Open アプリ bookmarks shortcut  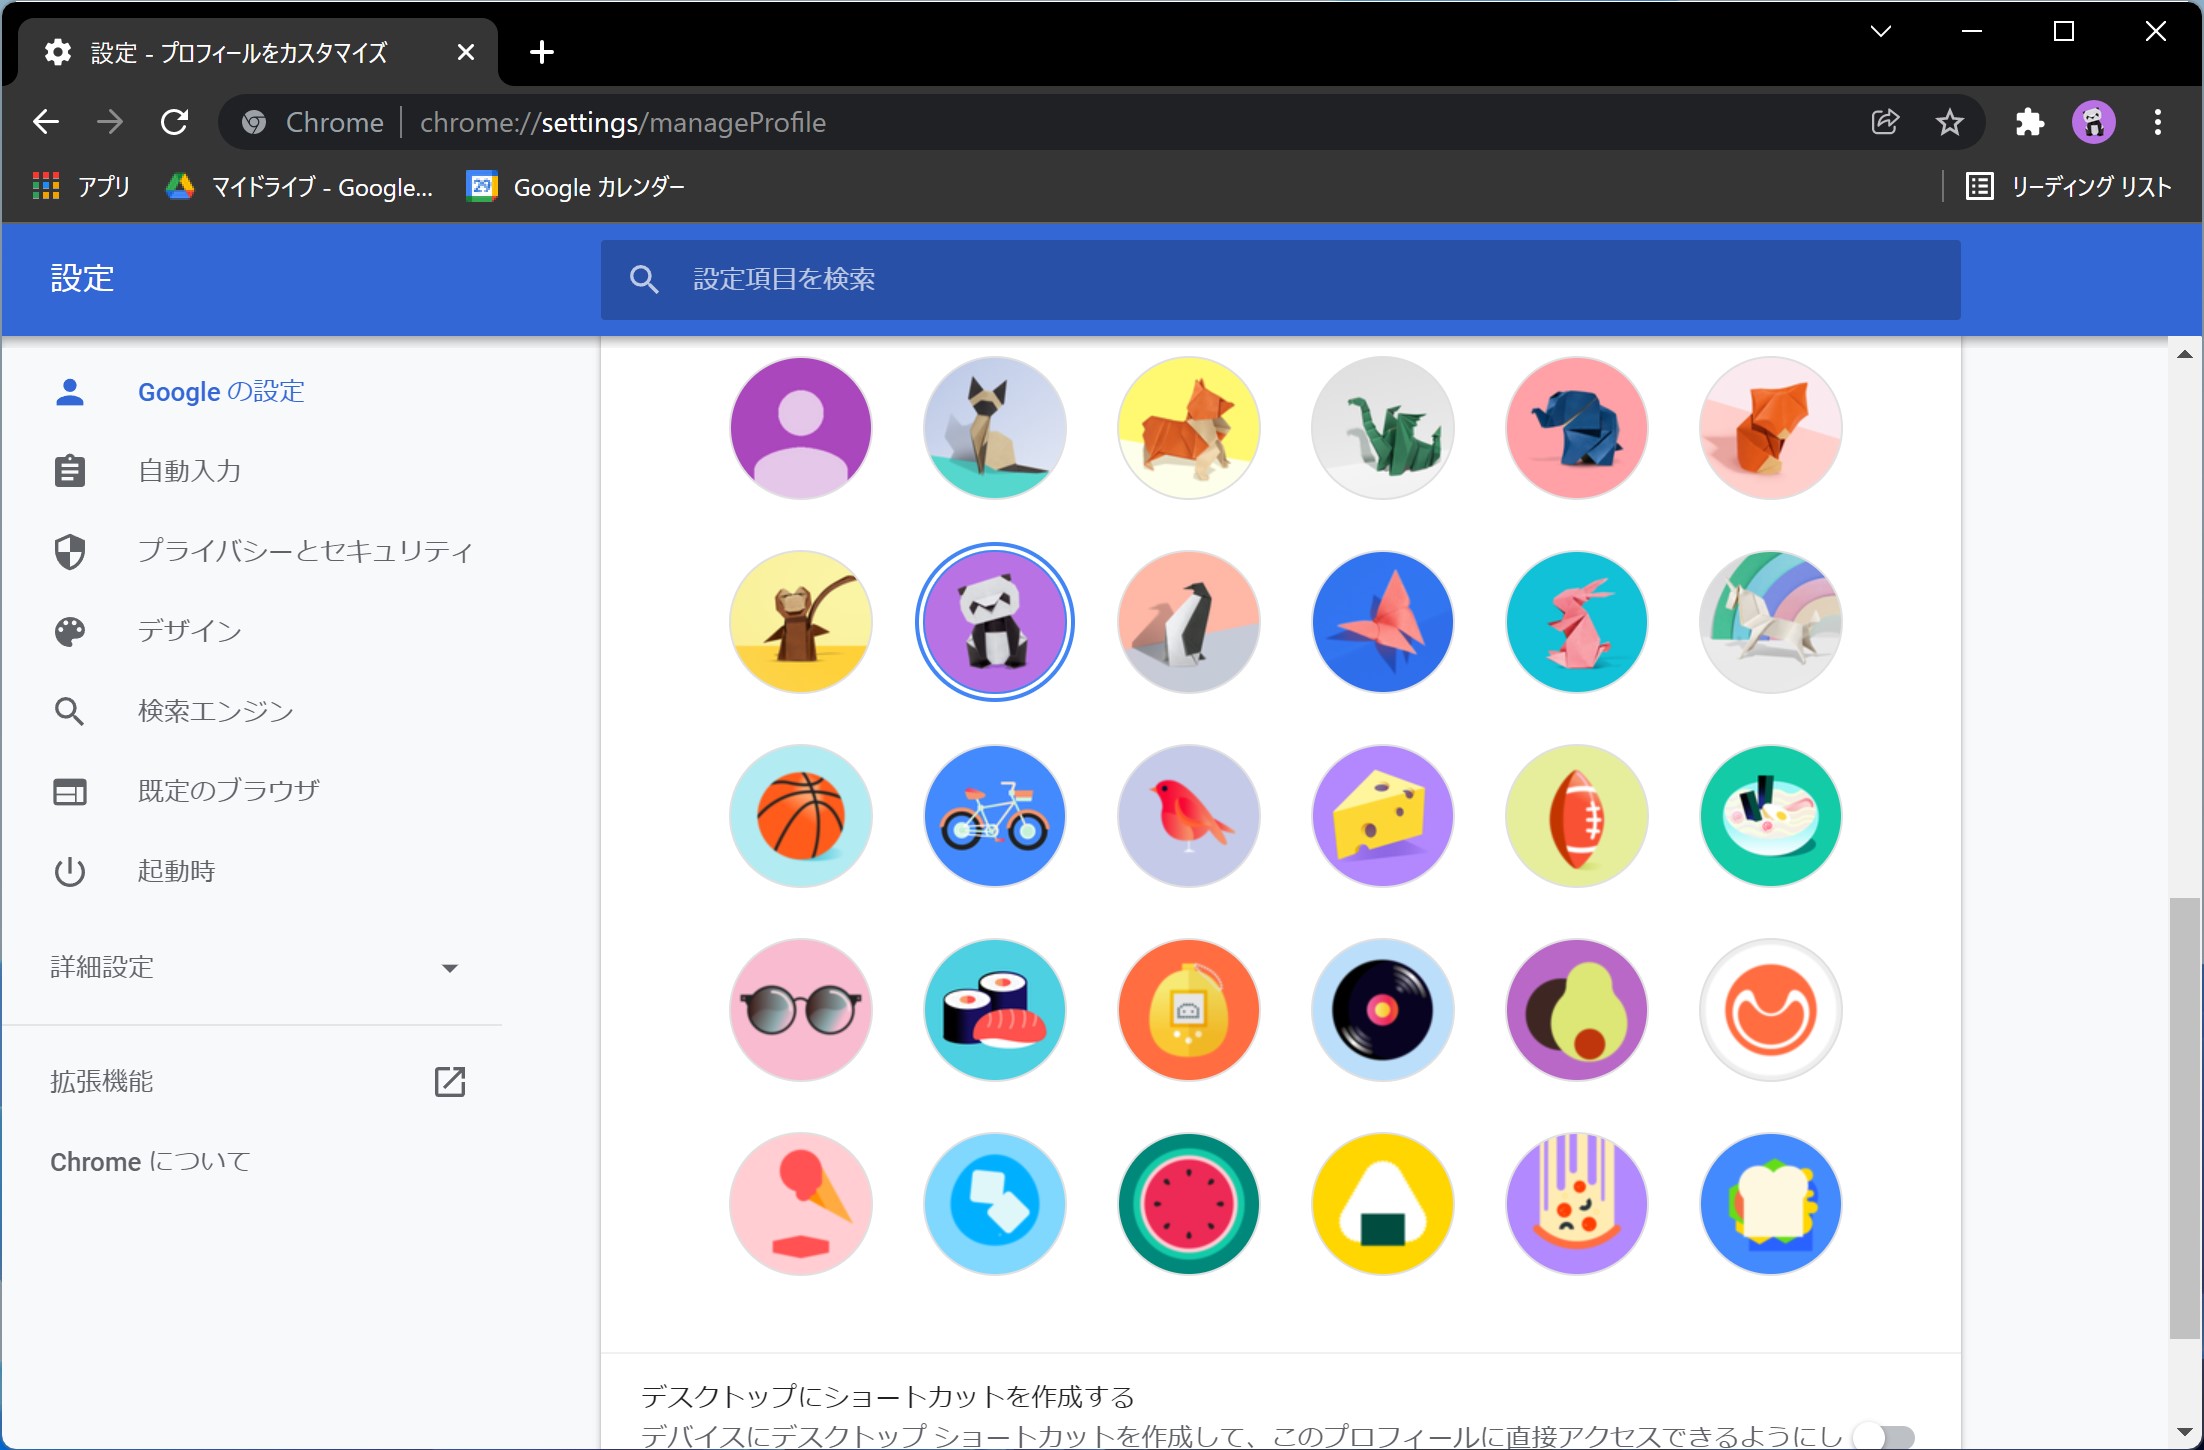coord(81,186)
